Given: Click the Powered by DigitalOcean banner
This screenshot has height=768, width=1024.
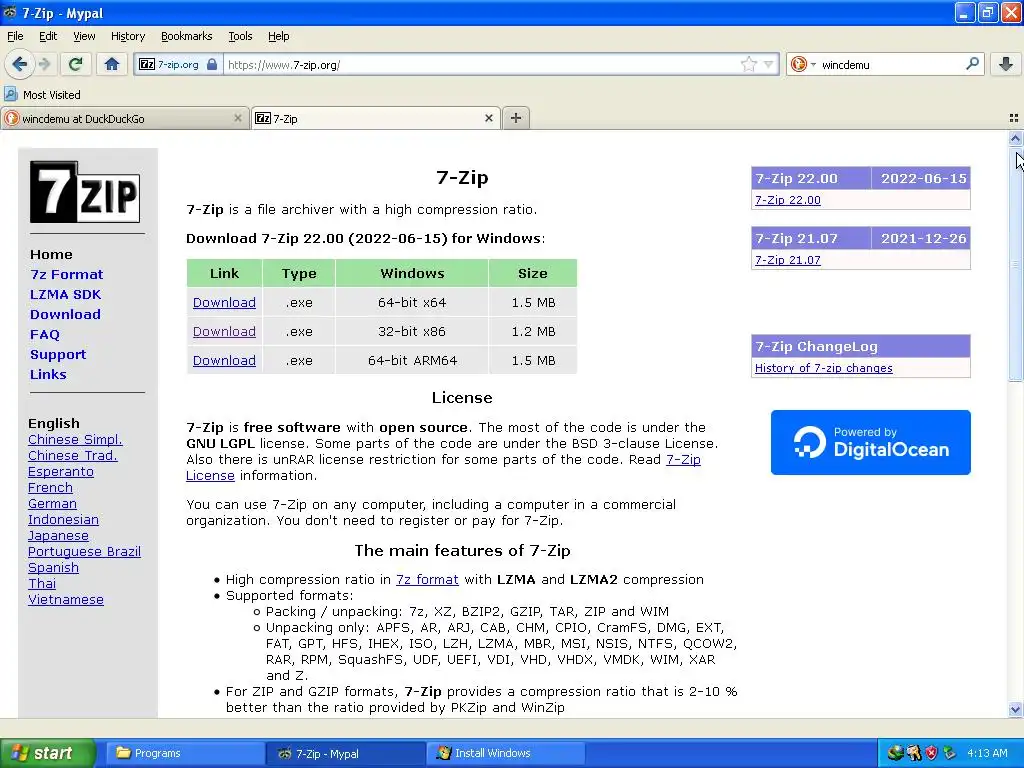Looking at the screenshot, I should 871,442.
